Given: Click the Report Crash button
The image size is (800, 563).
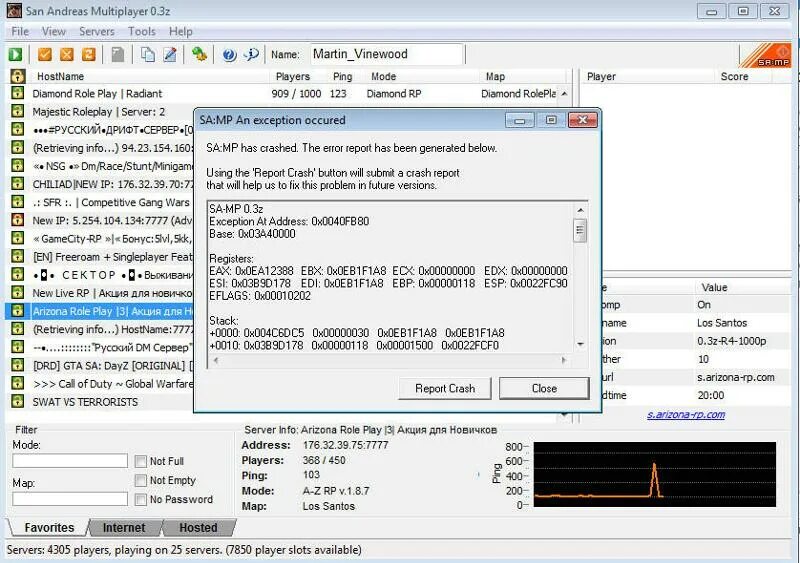Looking at the screenshot, I should coord(445,388).
